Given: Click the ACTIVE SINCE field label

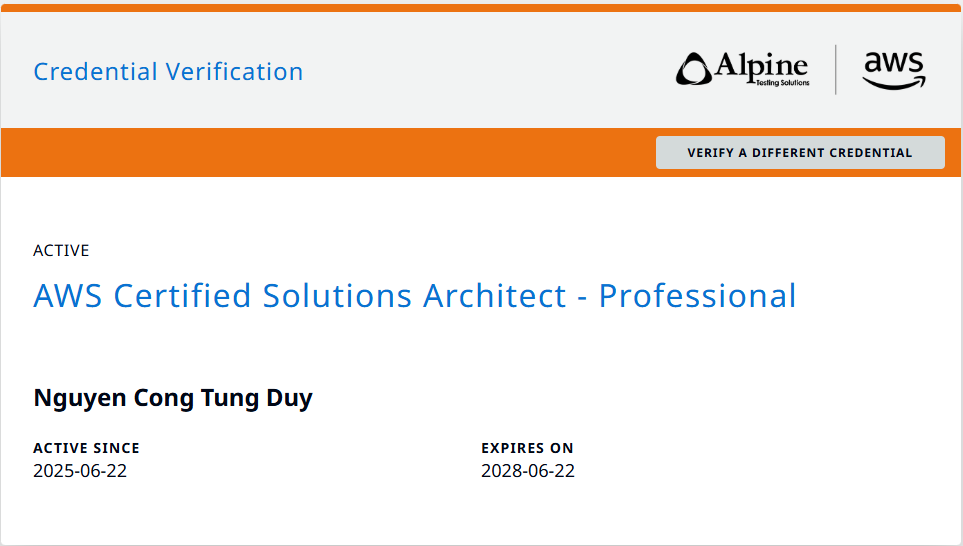Looking at the screenshot, I should 86,448.
